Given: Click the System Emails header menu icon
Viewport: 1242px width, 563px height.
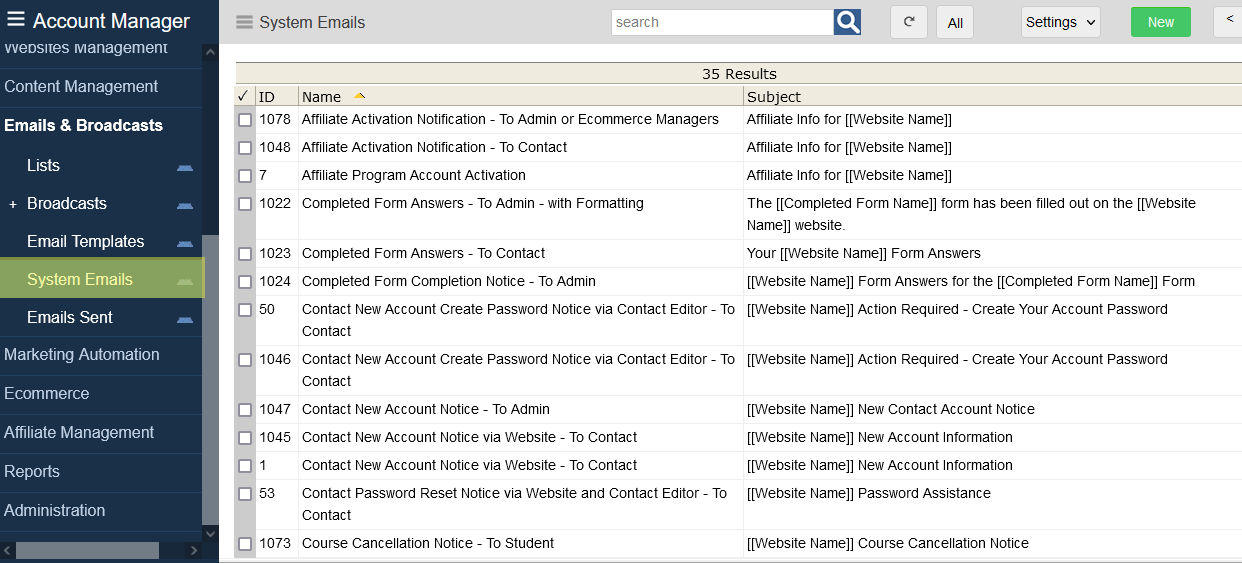Looking at the screenshot, I should pyautogui.click(x=244, y=22).
